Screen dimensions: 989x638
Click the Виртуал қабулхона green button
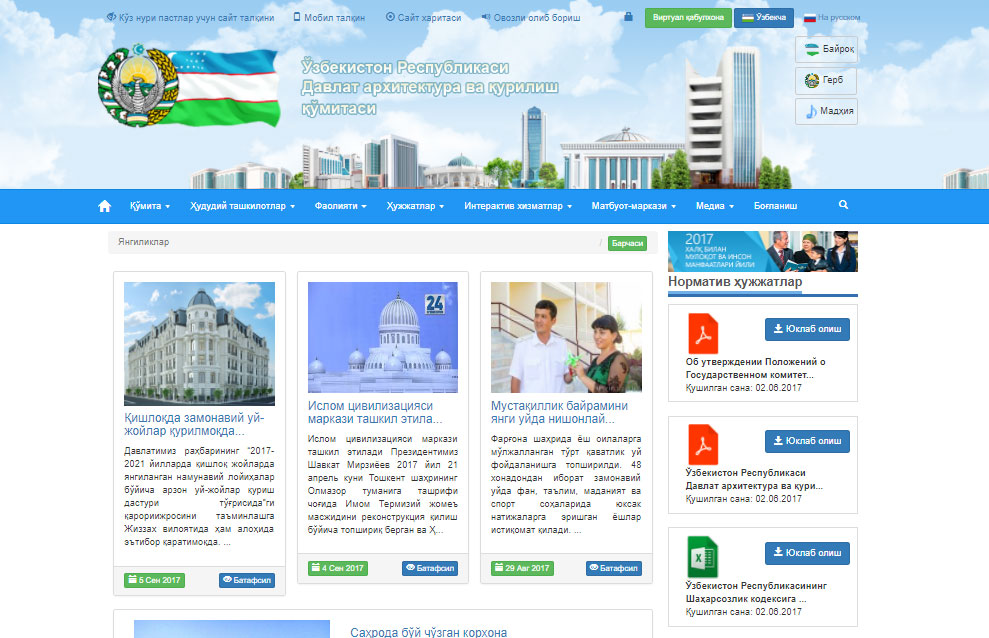click(687, 18)
